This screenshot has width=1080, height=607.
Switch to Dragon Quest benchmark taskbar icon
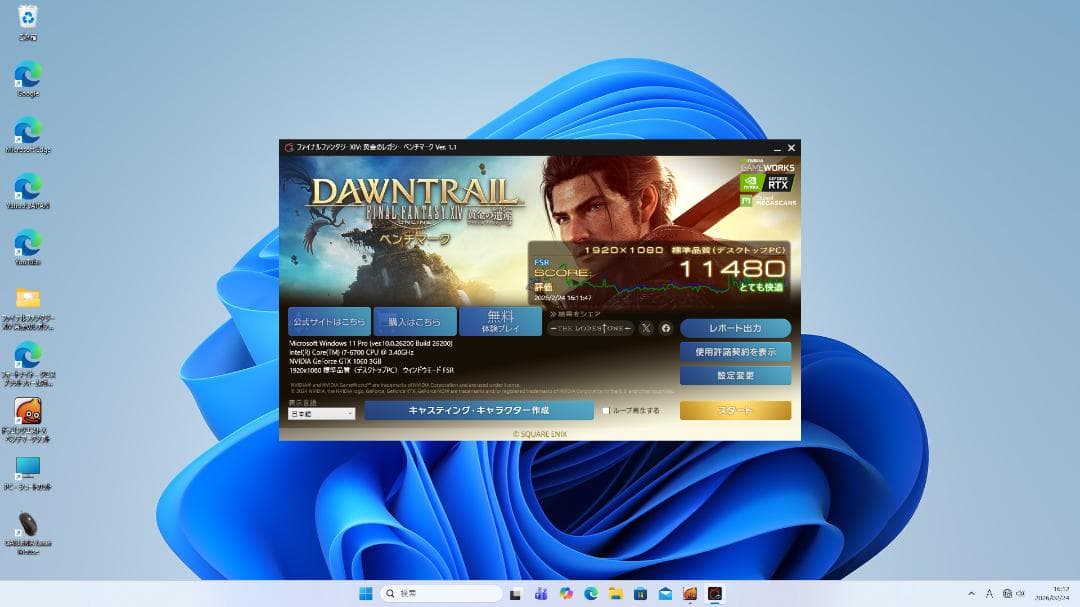tap(690, 593)
